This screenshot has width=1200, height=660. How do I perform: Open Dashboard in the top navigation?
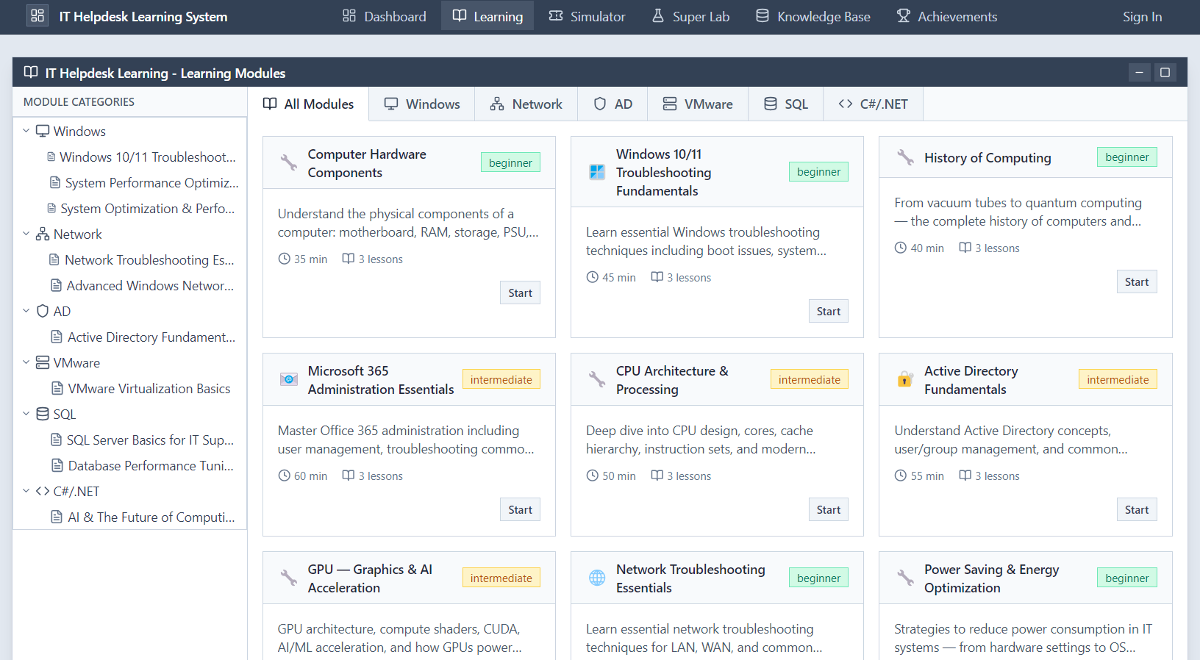[384, 16]
